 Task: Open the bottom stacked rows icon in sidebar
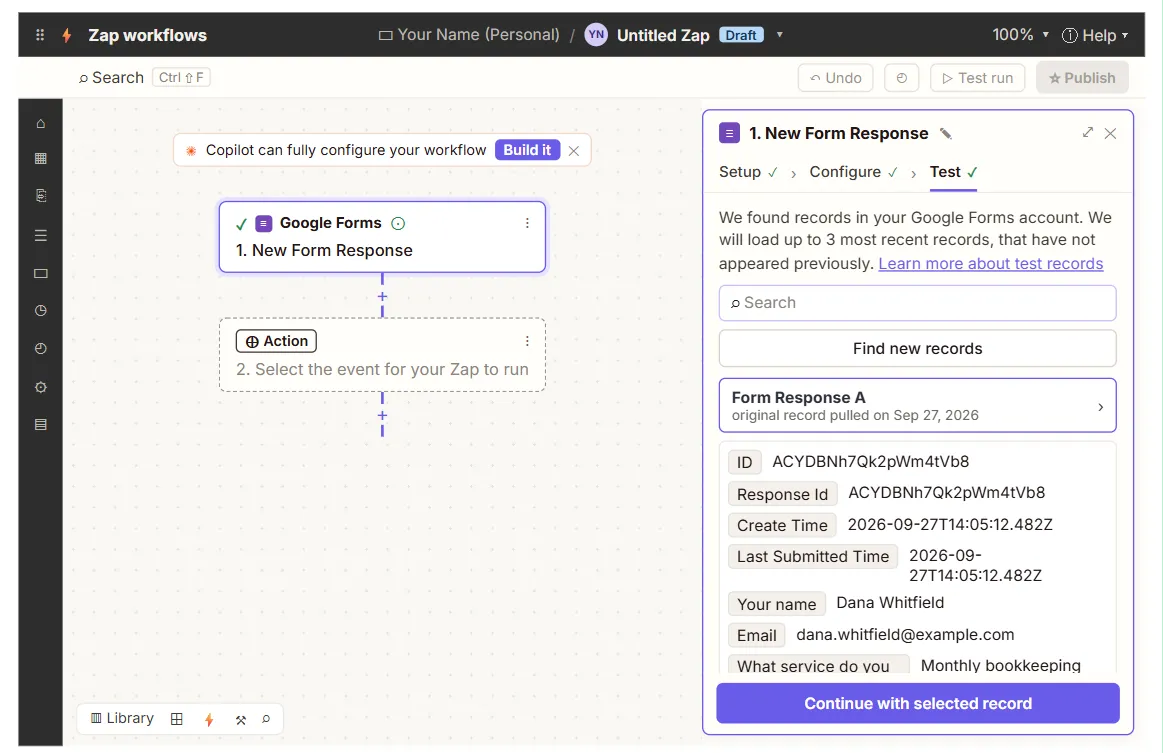(x=41, y=424)
